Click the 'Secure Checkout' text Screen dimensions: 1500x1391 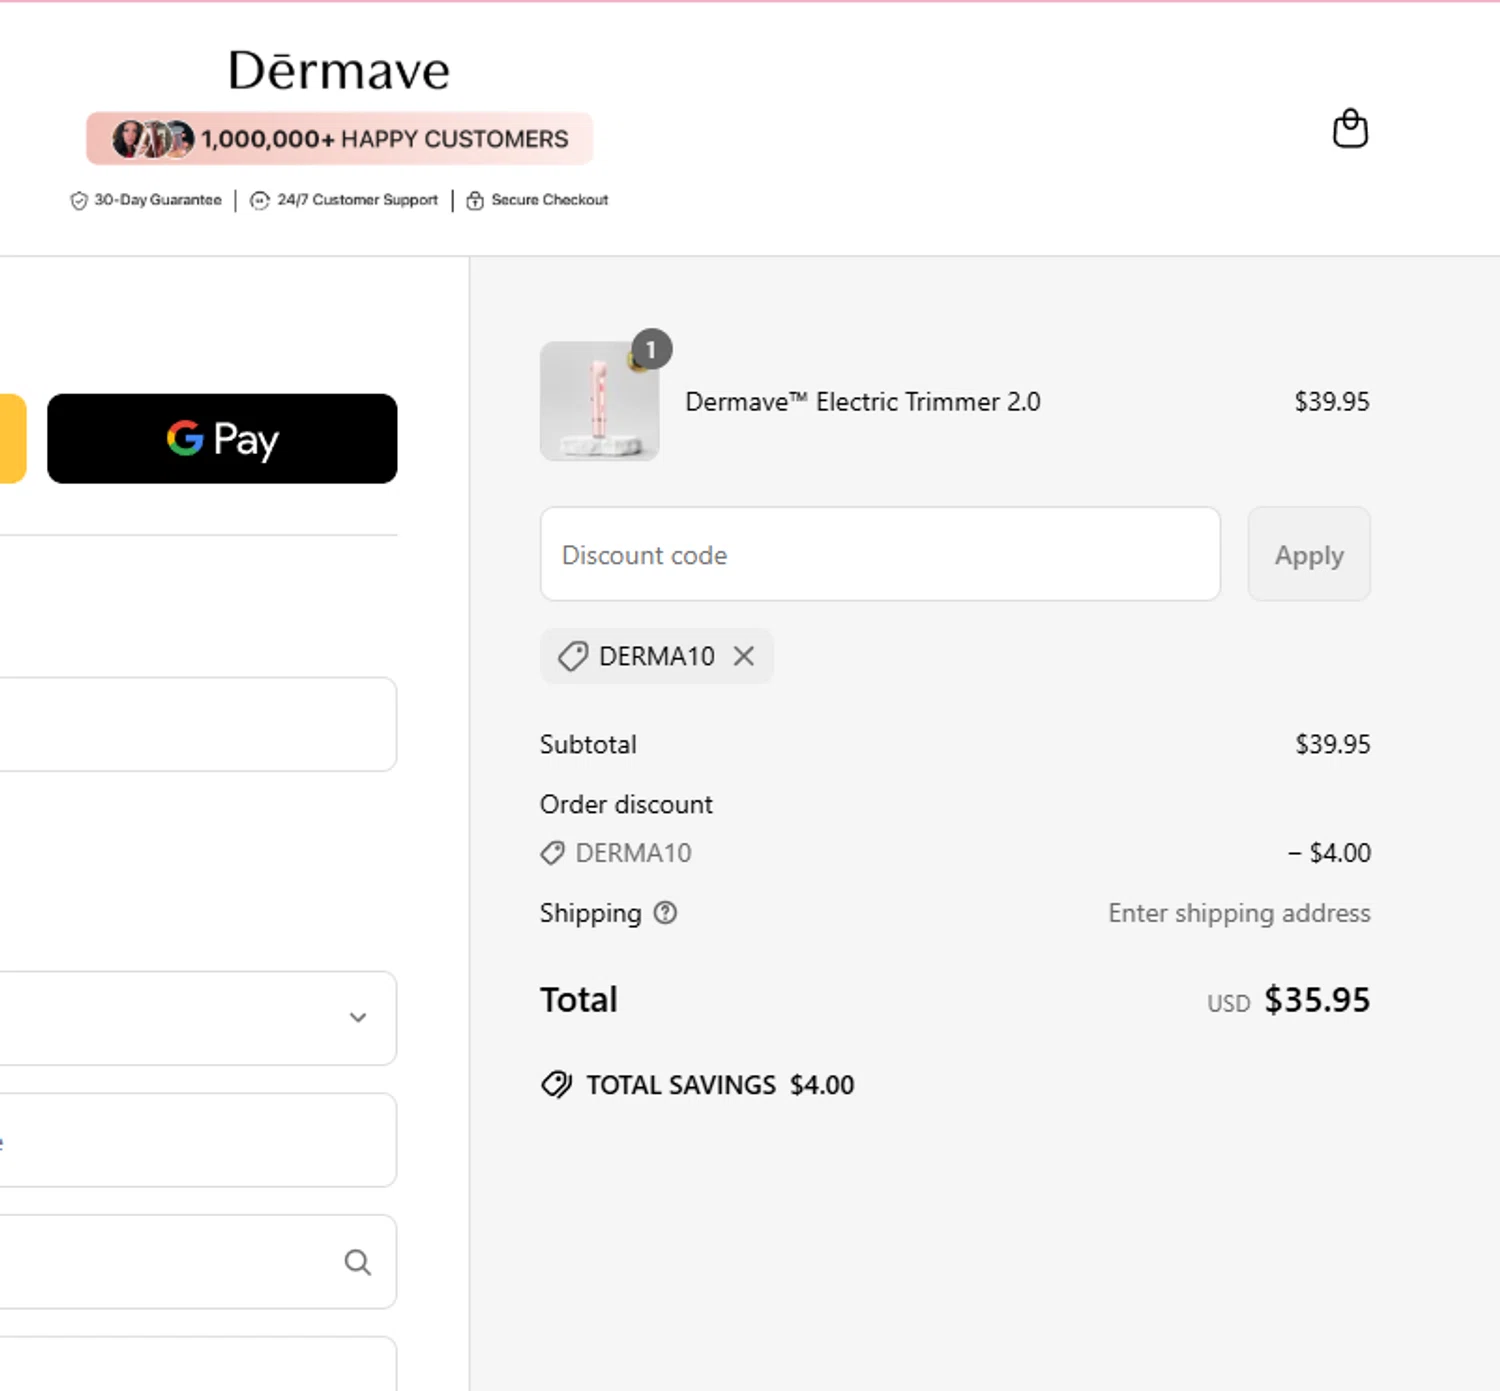click(550, 200)
